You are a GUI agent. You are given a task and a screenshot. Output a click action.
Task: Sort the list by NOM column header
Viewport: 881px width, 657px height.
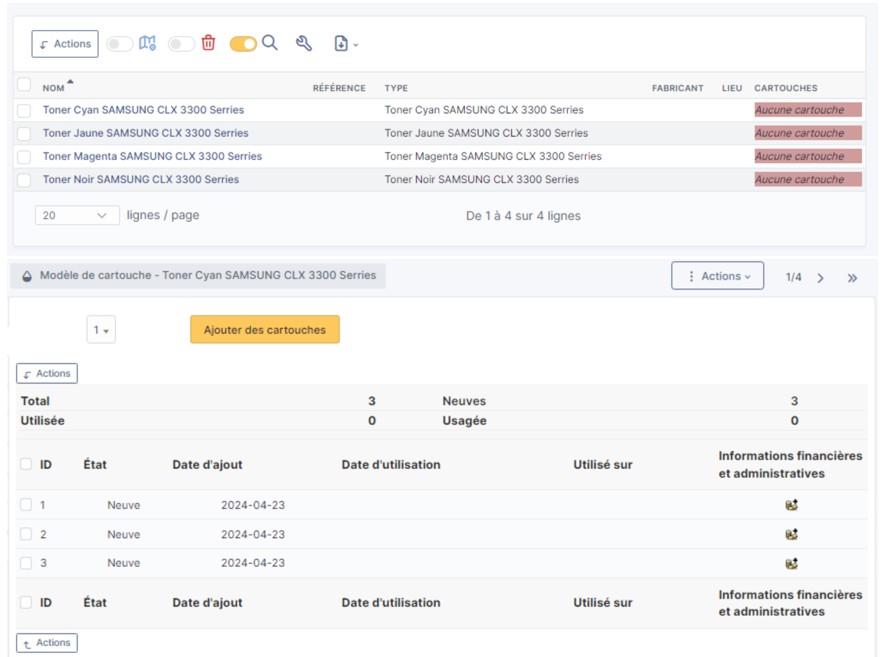[53, 88]
